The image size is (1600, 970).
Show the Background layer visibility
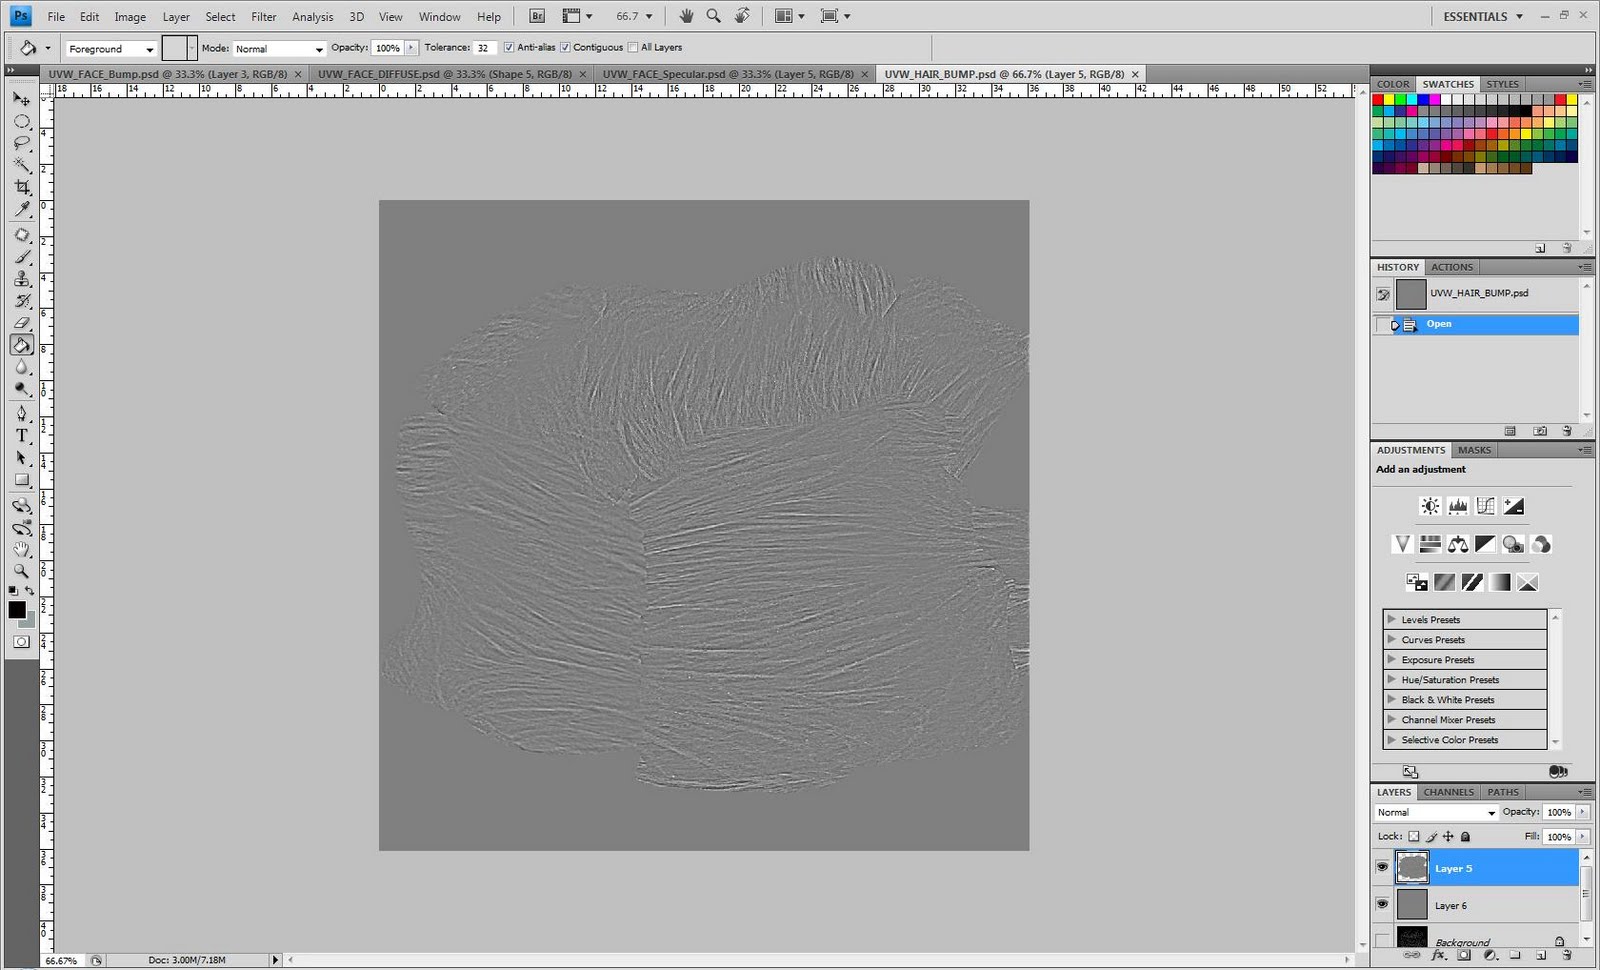1382,940
